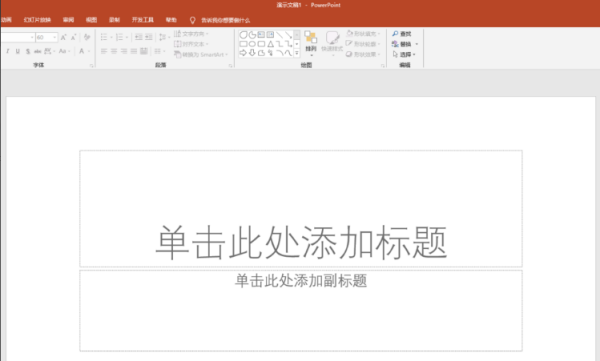Viewport: 600px width, 361px height.
Task: Open the columns dropdown
Action: (160, 51)
